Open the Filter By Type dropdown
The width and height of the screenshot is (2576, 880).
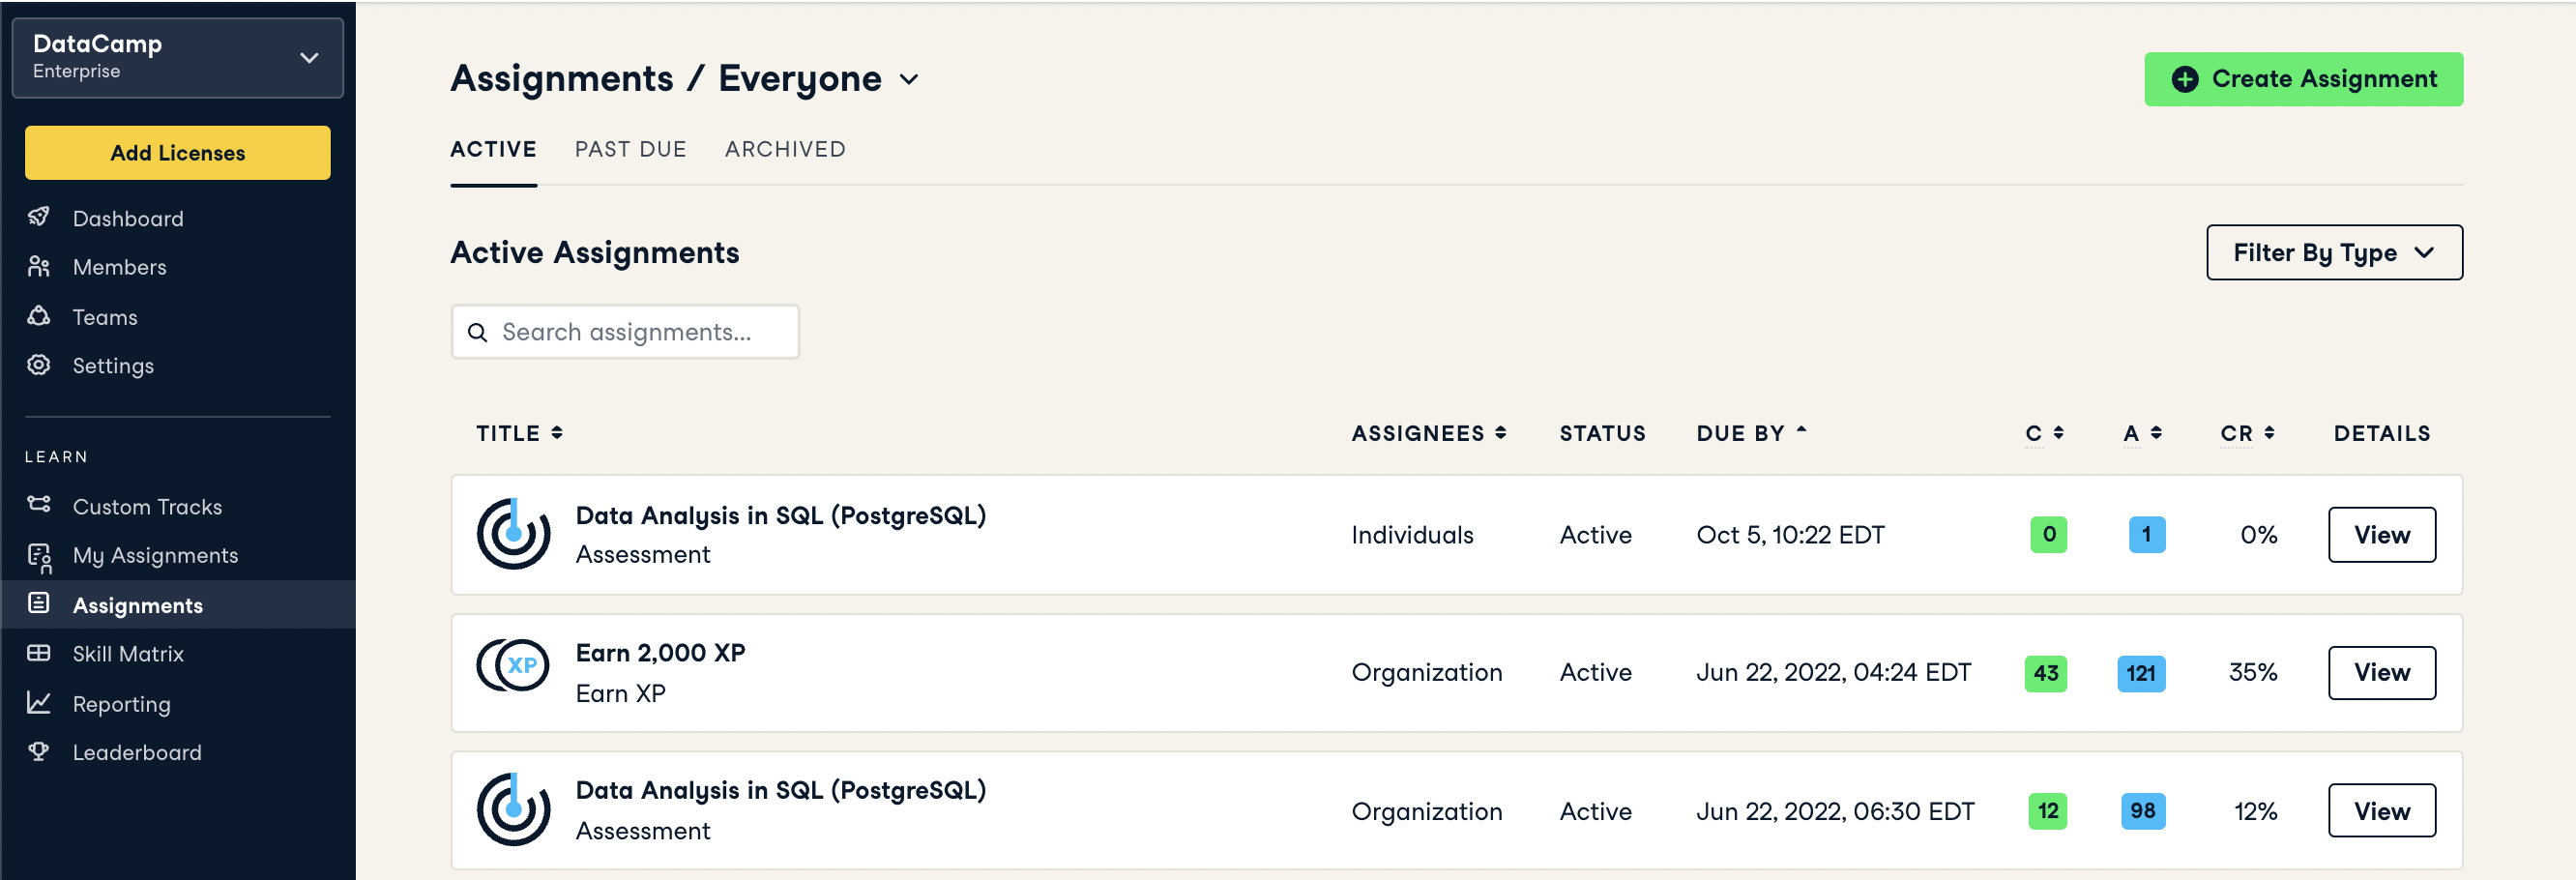click(2333, 253)
